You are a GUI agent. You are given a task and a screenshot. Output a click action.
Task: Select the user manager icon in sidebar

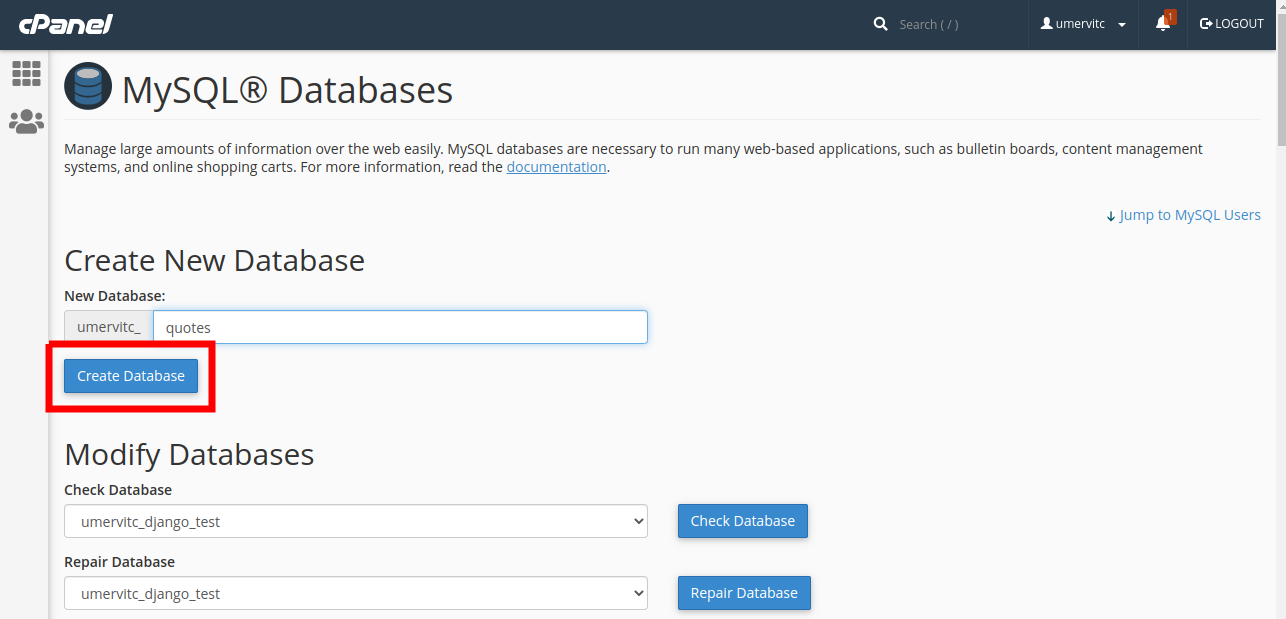point(26,121)
